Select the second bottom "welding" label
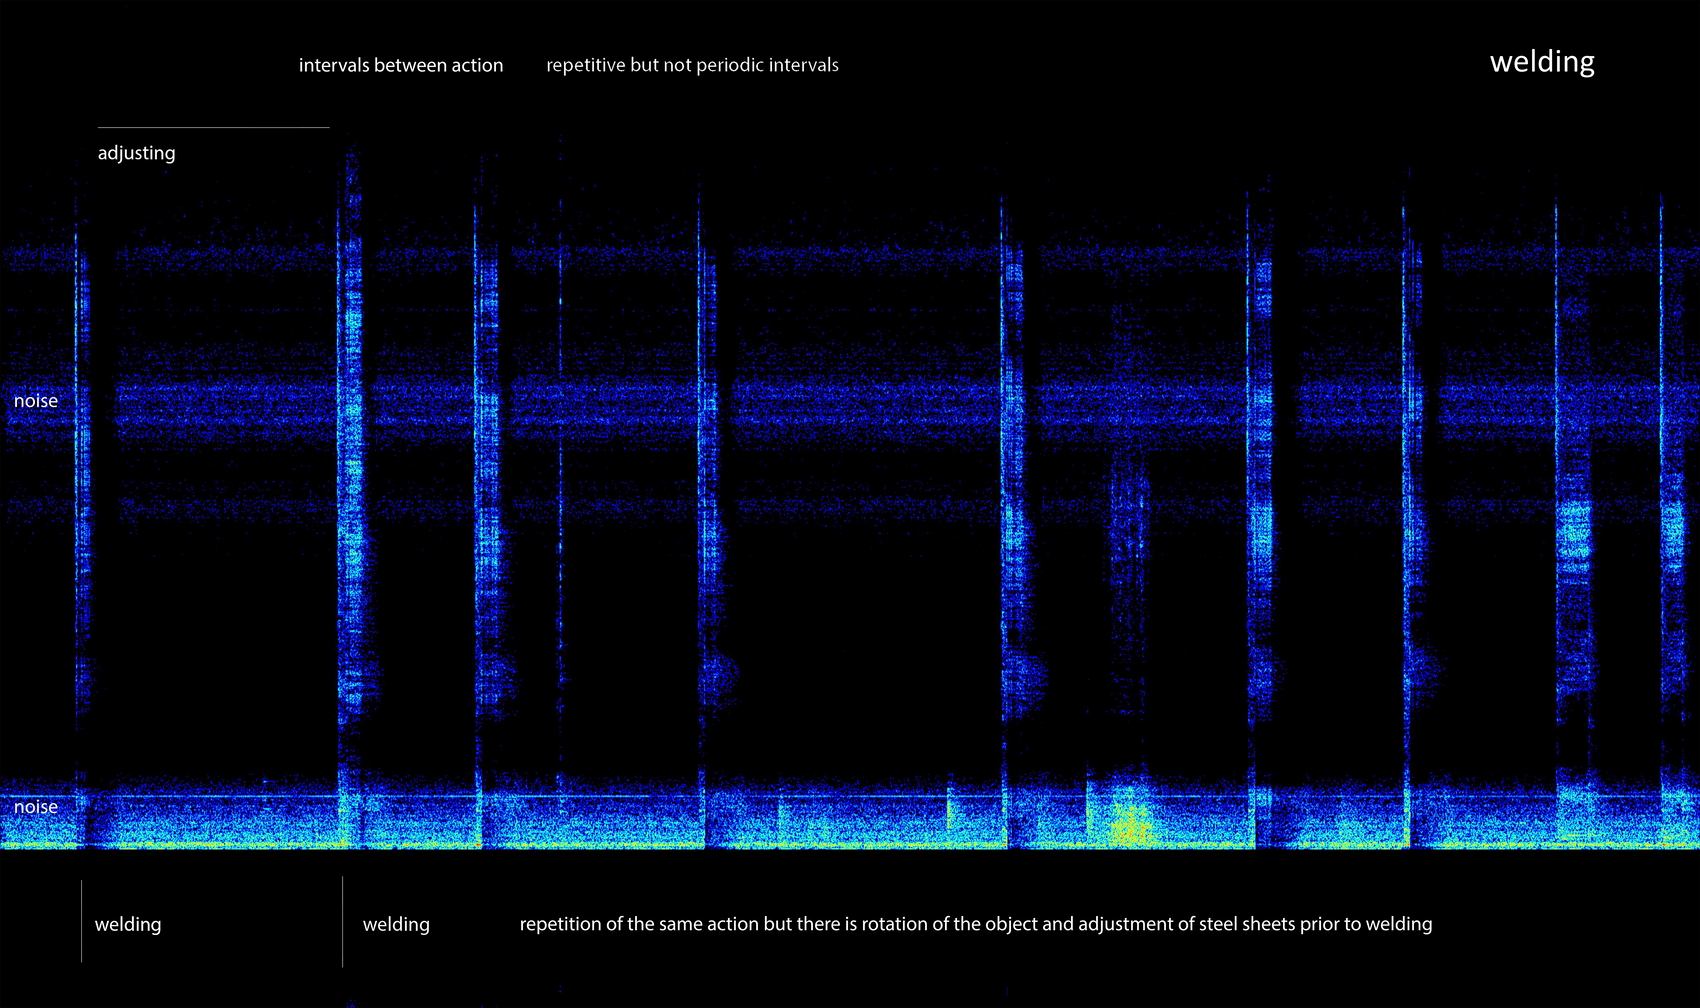 click(396, 925)
